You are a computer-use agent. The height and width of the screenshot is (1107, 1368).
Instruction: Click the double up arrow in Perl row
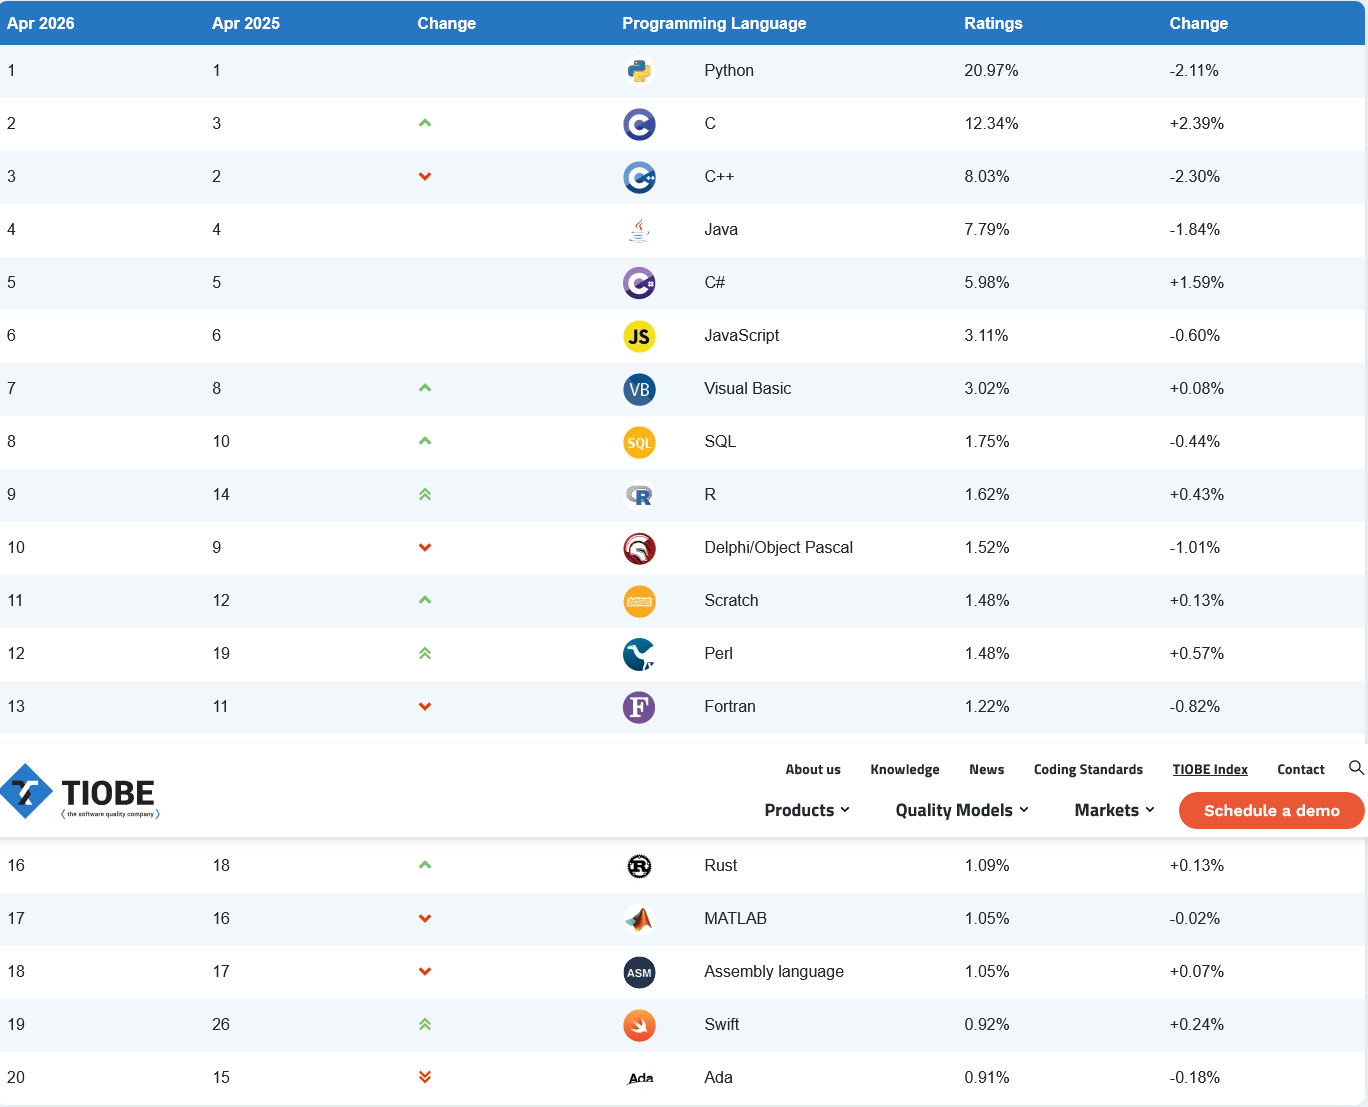tap(425, 653)
